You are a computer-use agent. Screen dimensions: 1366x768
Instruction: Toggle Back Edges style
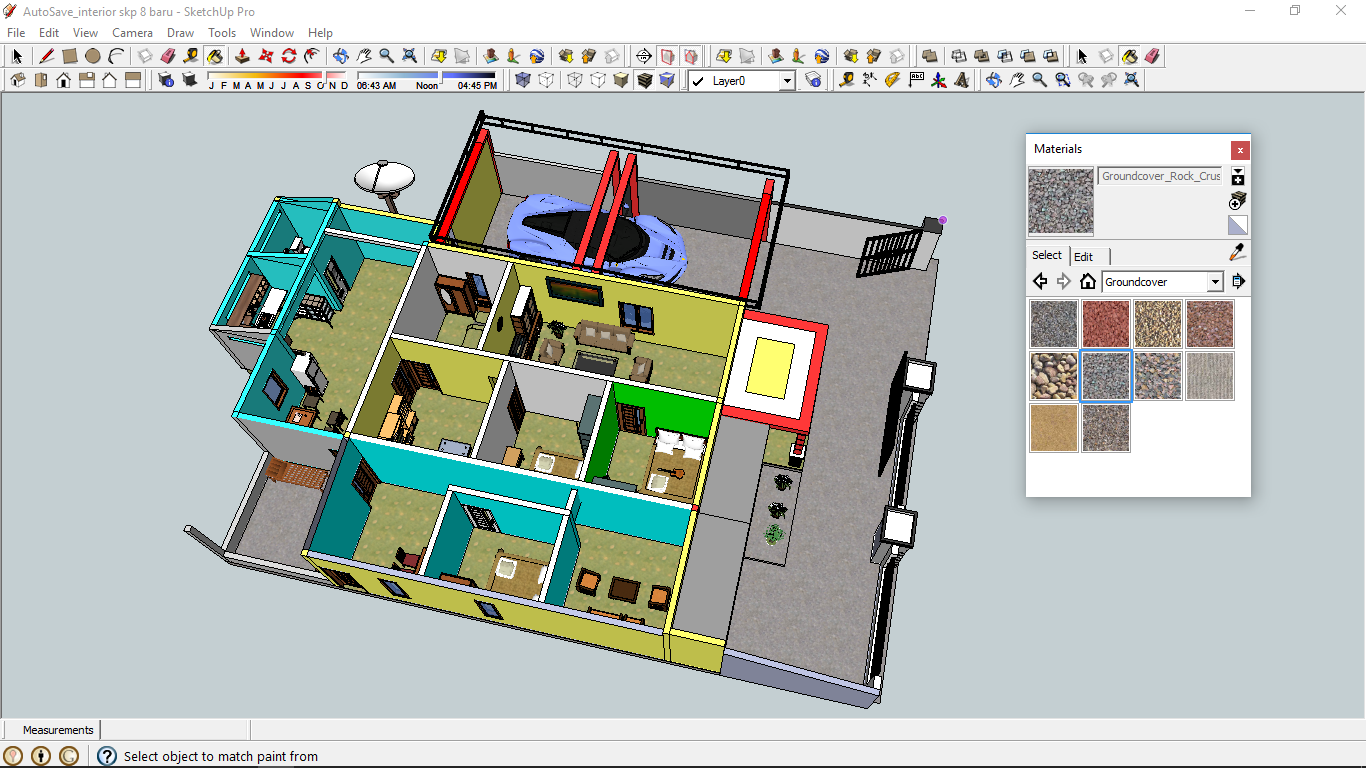(x=546, y=80)
